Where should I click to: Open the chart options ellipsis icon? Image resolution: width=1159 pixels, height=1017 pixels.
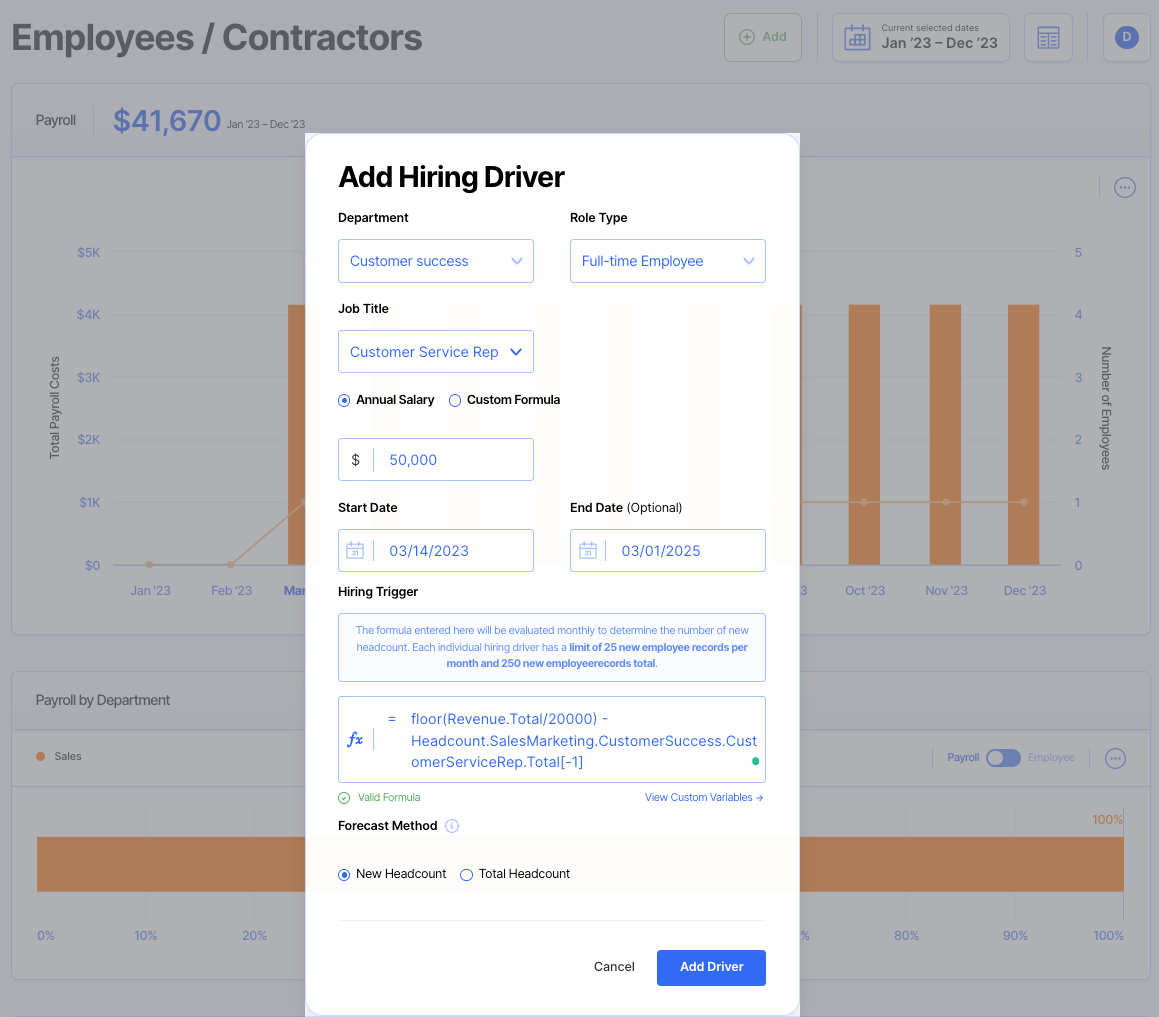coord(1124,187)
